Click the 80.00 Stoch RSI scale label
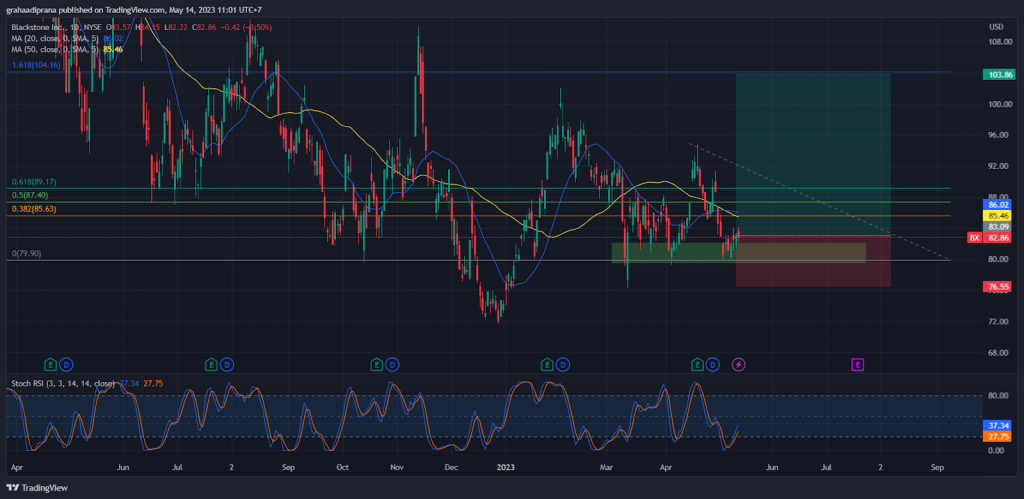This screenshot has height=499, width=1024. (999, 395)
